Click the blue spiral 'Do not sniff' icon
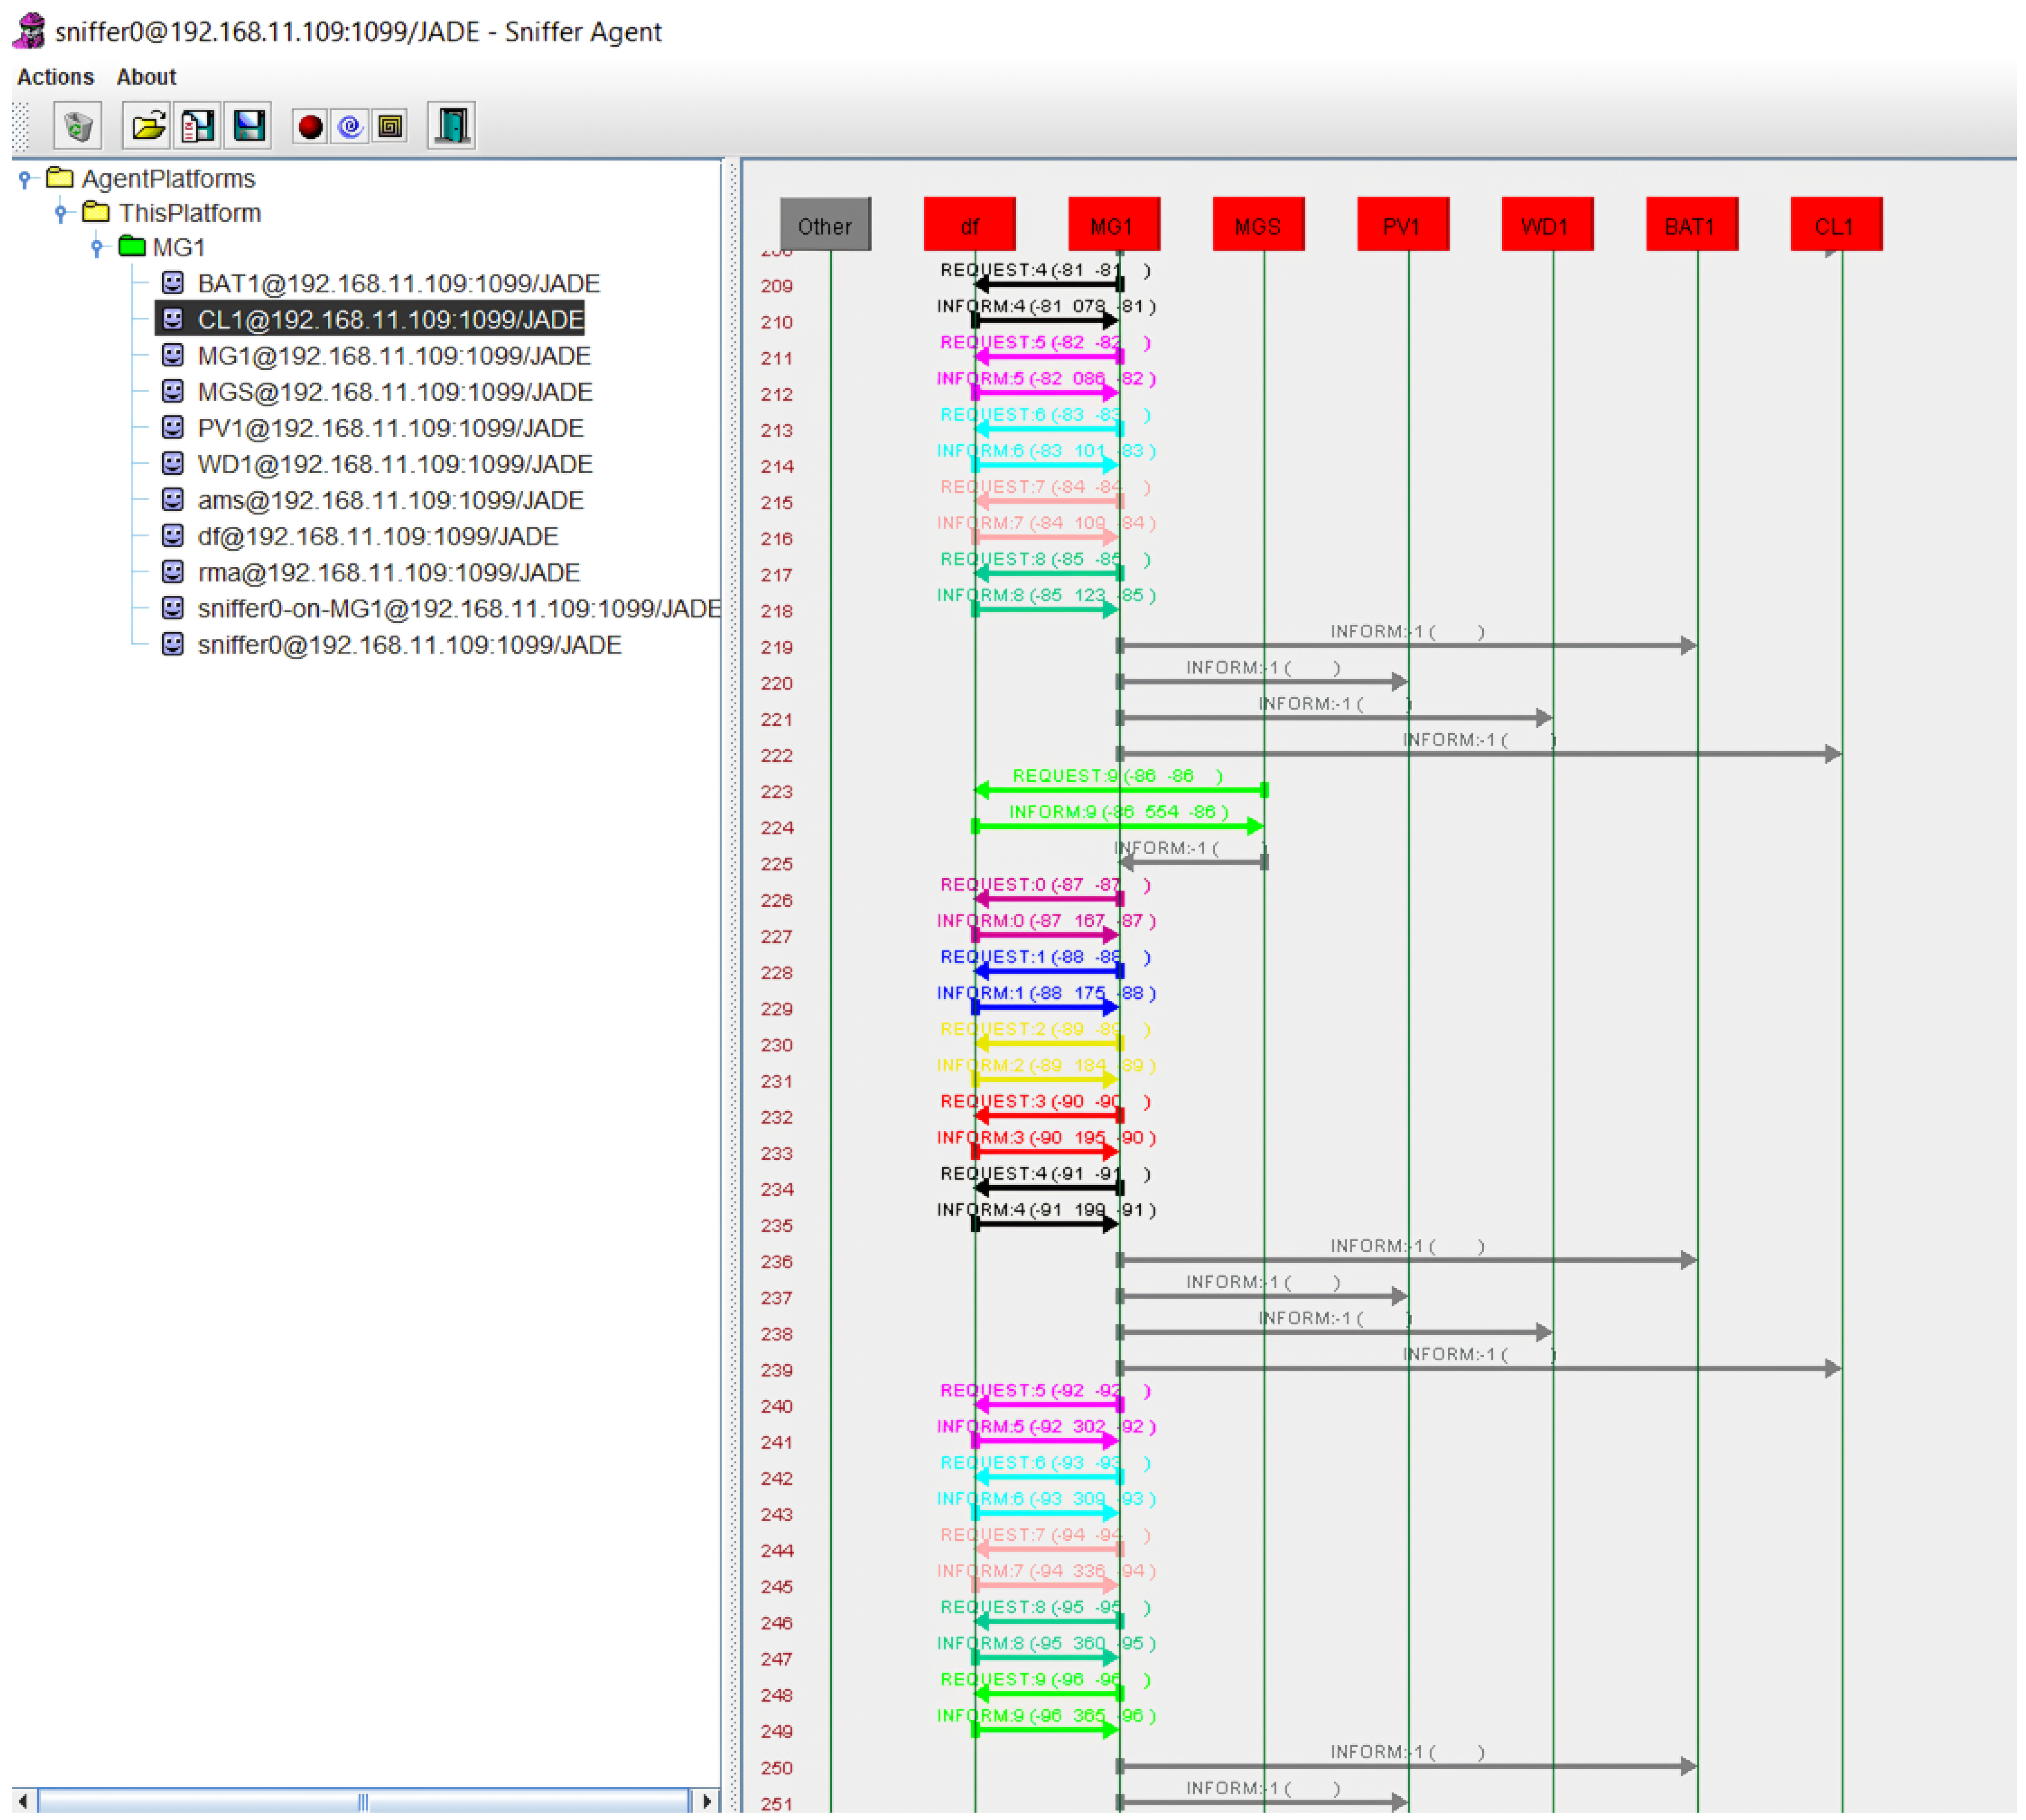The height and width of the screenshot is (1820, 2026). point(350,126)
